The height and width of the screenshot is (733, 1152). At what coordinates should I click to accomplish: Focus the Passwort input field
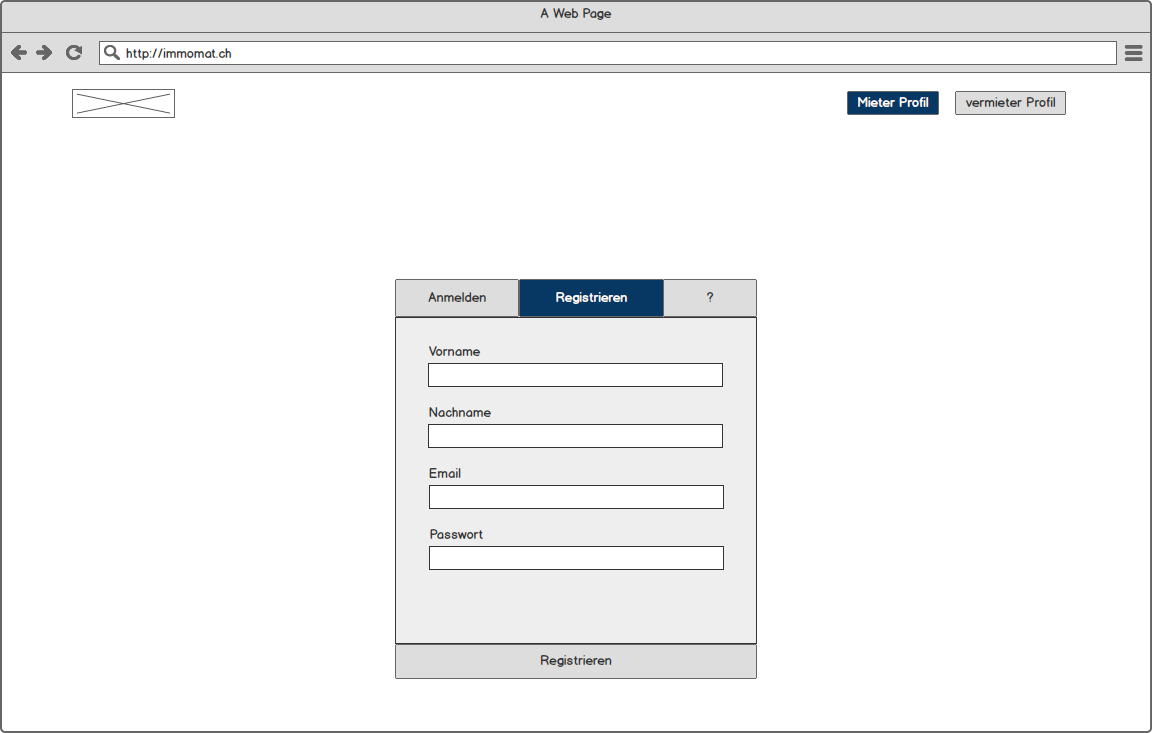point(576,558)
